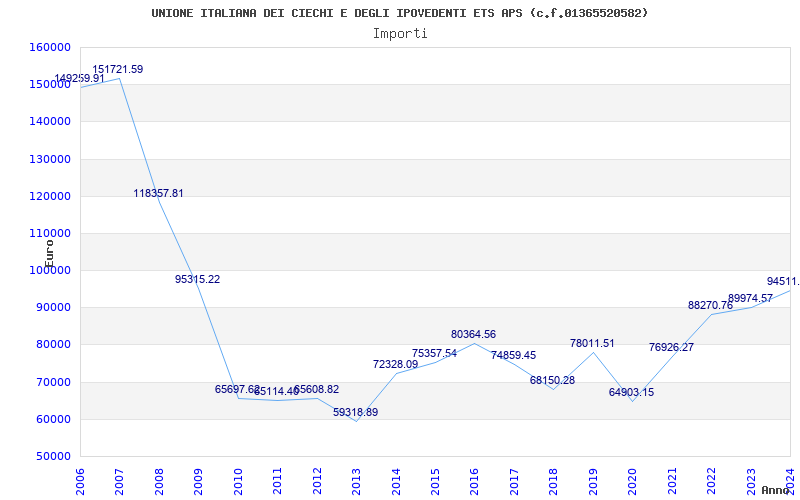This screenshot has height=500, width=800.
Task: Click the x-axis year 2012
Action: (317, 481)
